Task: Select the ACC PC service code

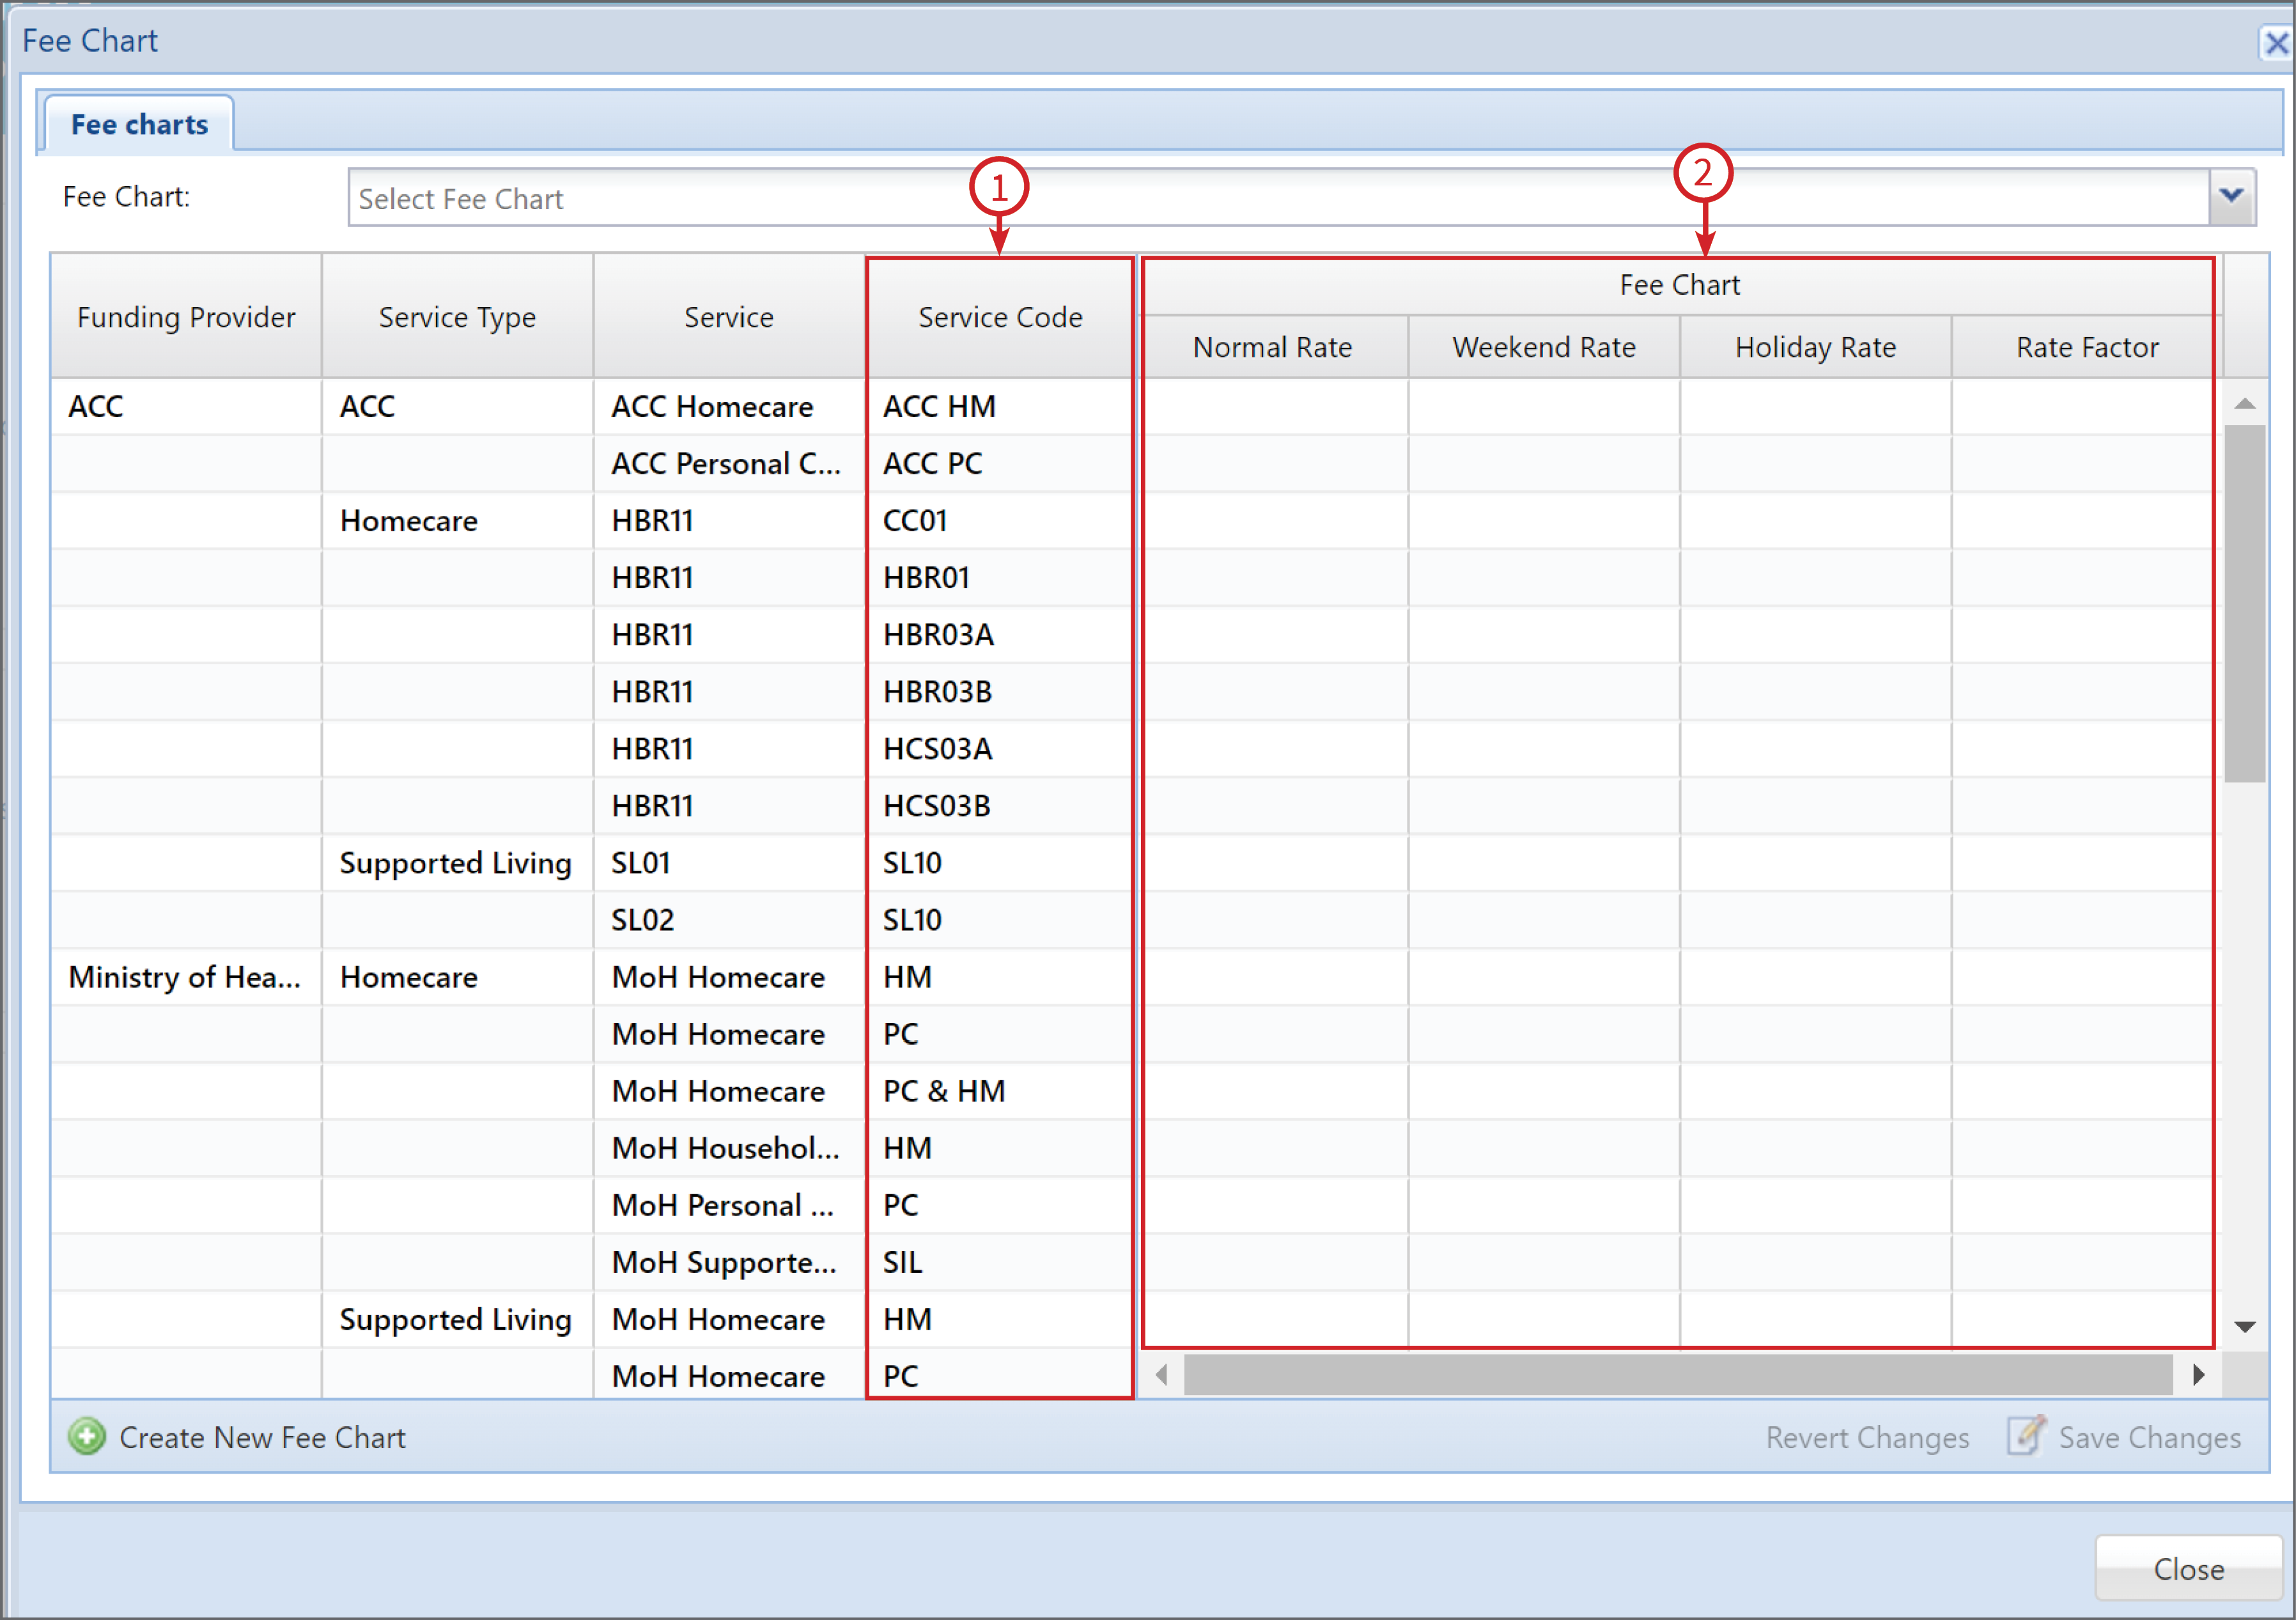Action: (x=1000, y=463)
